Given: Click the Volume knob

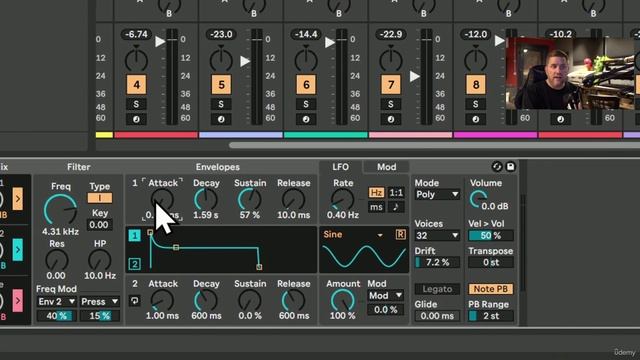Looking at the screenshot, I should coord(478,199).
